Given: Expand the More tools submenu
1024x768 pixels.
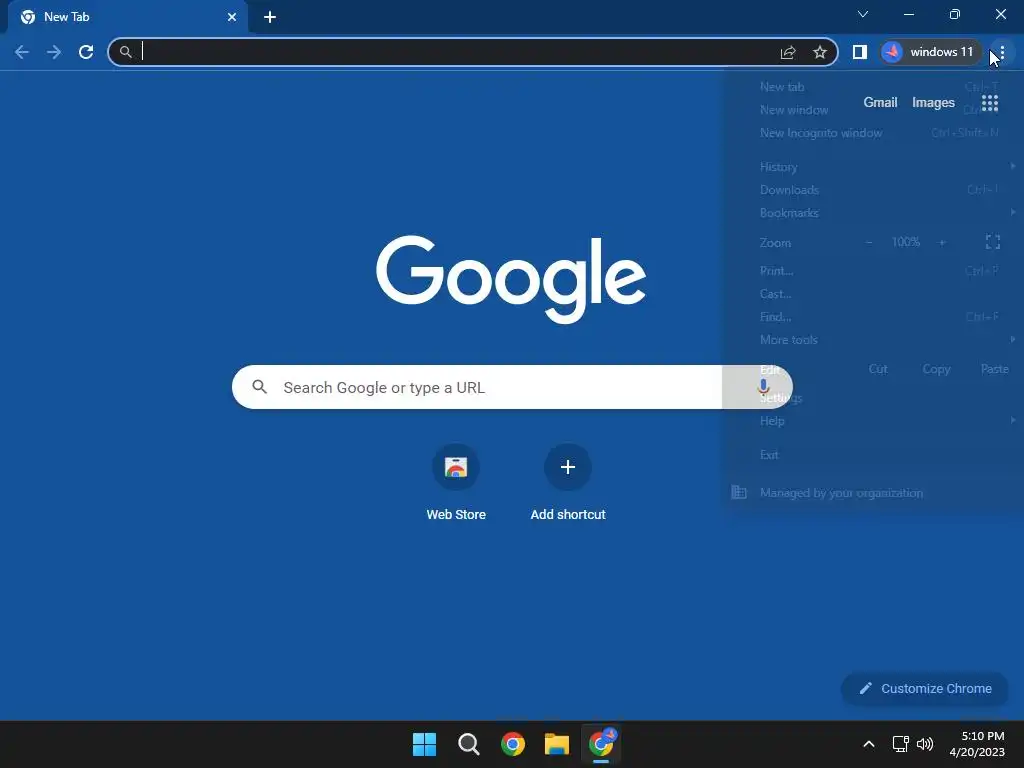Looking at the screenshot, I should (872, 340).
